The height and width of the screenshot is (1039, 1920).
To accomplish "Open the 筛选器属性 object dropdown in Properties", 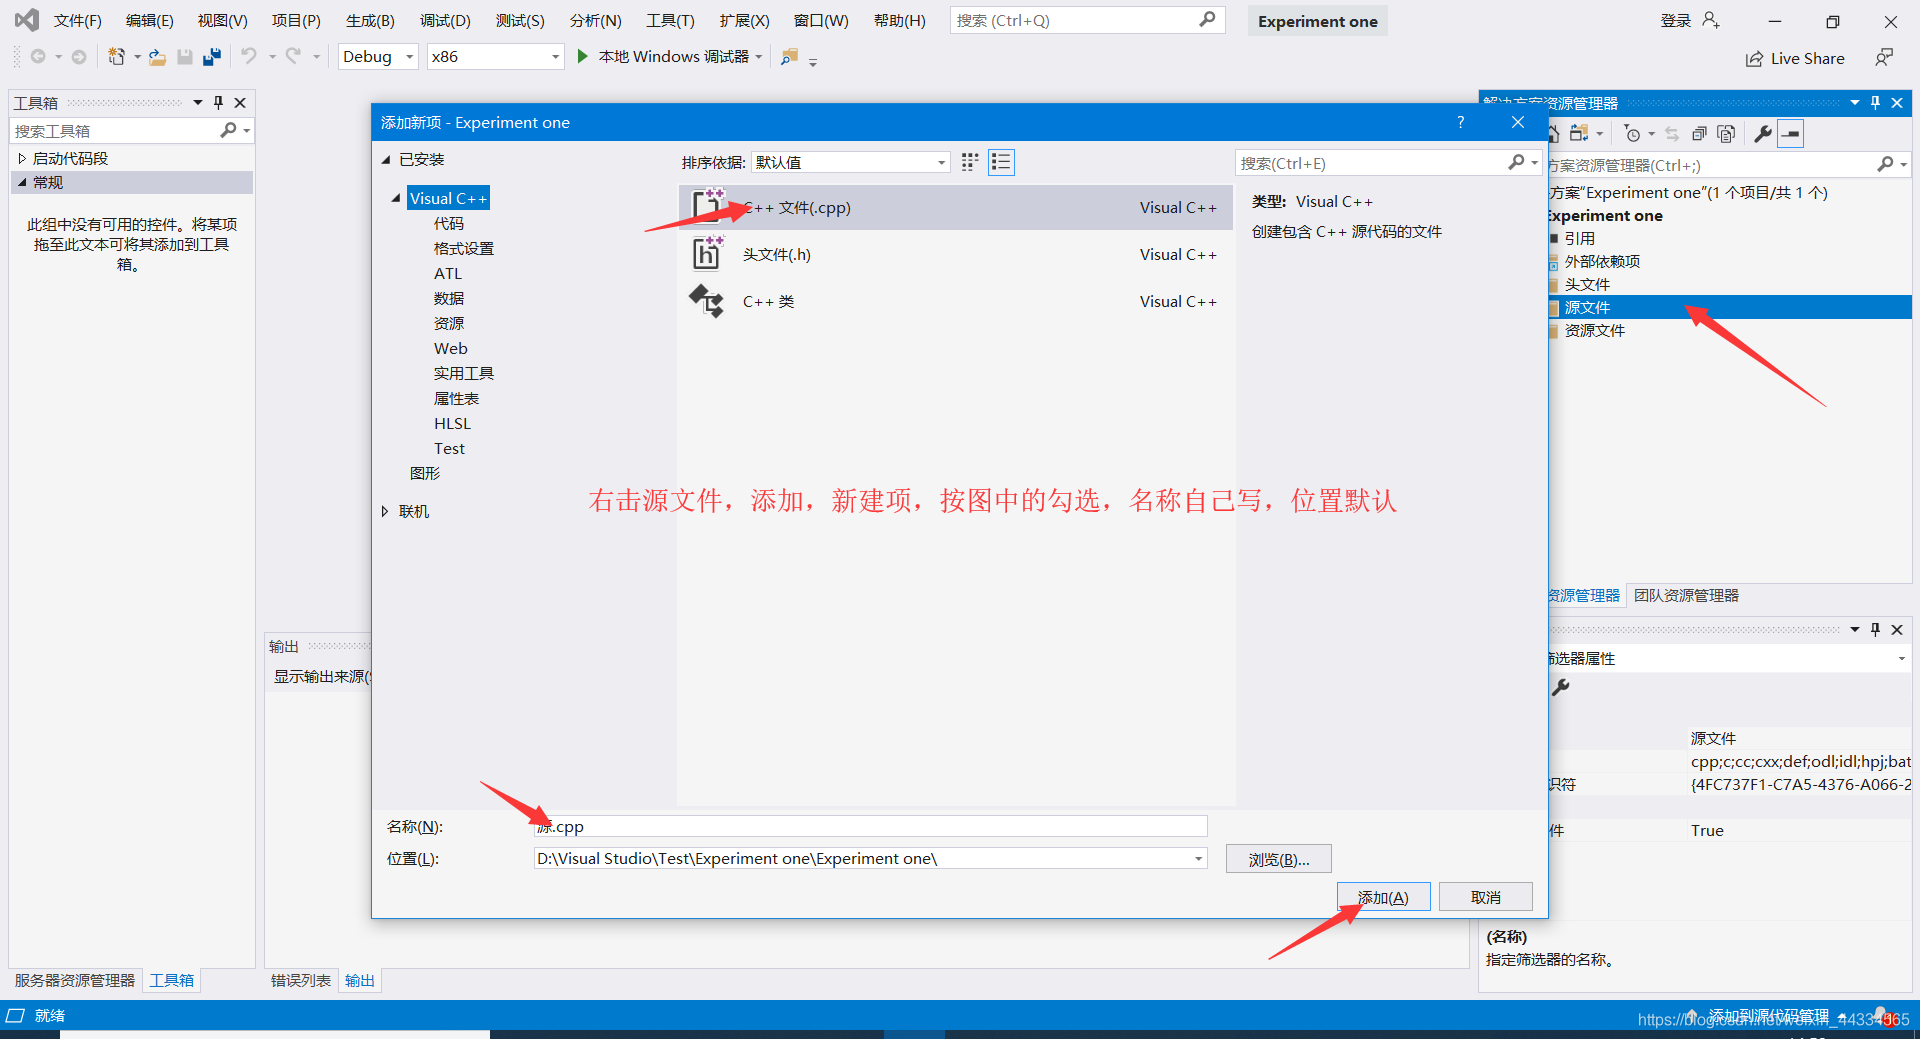I will [1901, 658].
